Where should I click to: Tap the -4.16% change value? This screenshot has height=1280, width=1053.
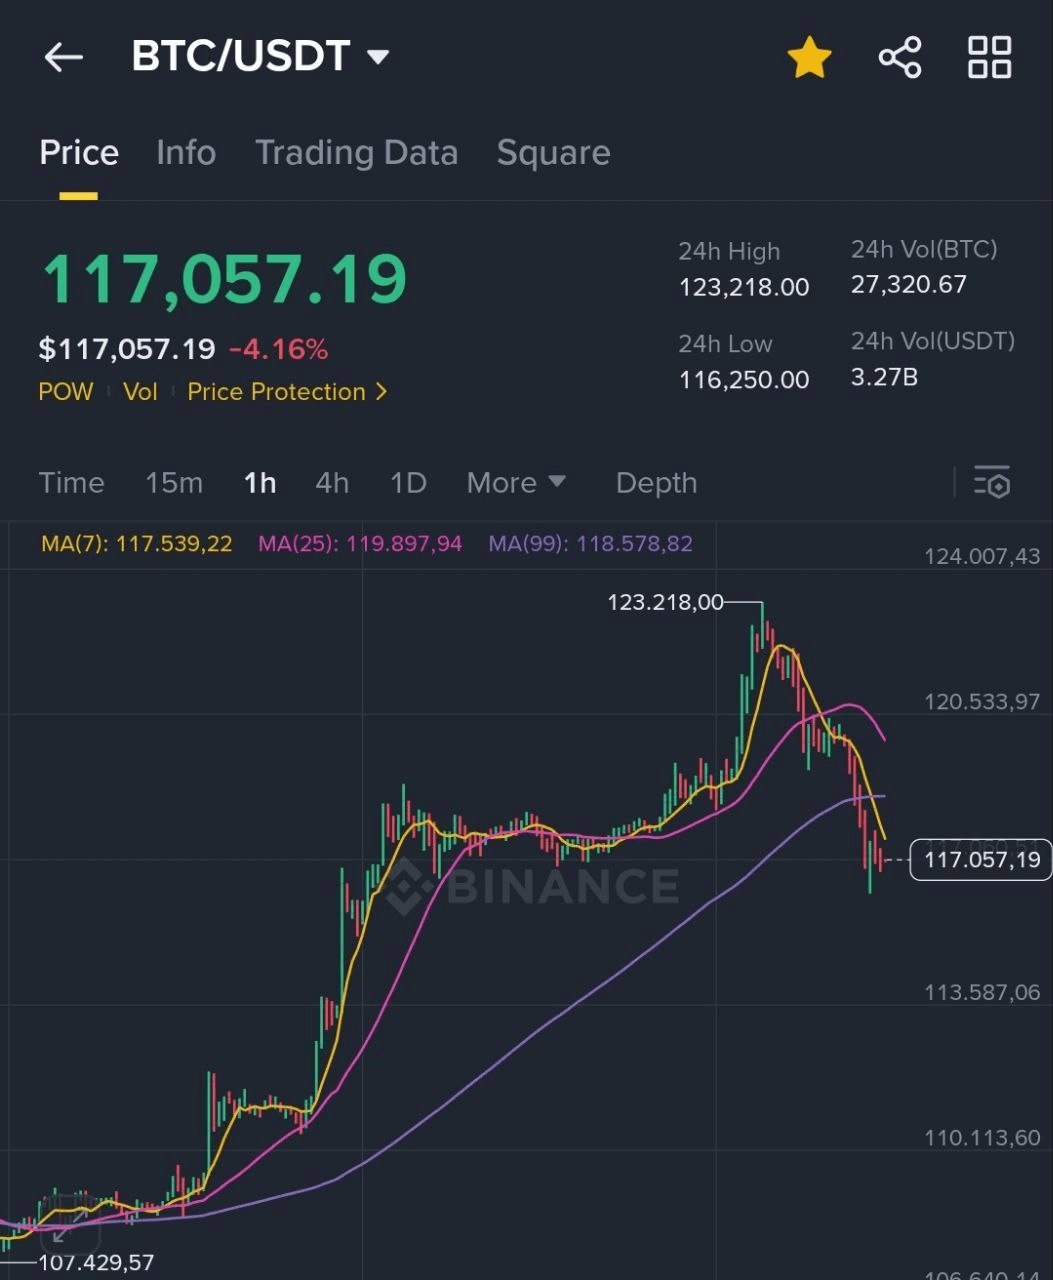coord(278,349)
